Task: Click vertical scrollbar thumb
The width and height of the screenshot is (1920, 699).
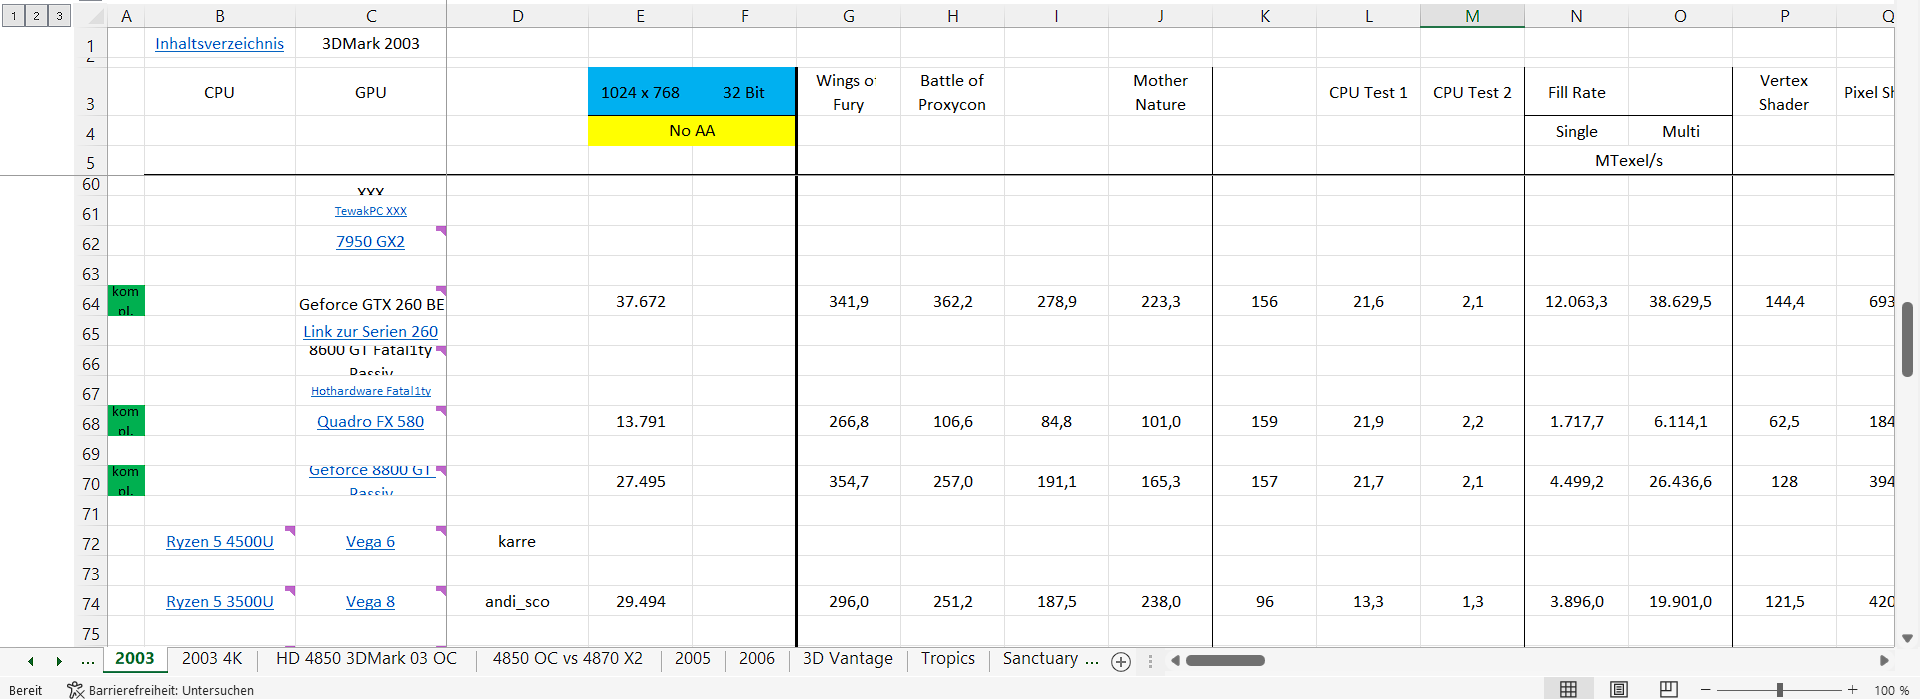Action: coord(1907,339)
